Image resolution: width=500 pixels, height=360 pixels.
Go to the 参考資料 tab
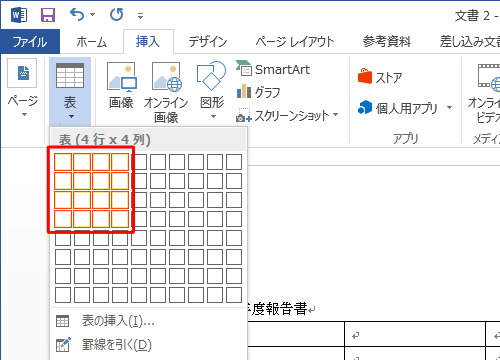(x=387, y=42)
